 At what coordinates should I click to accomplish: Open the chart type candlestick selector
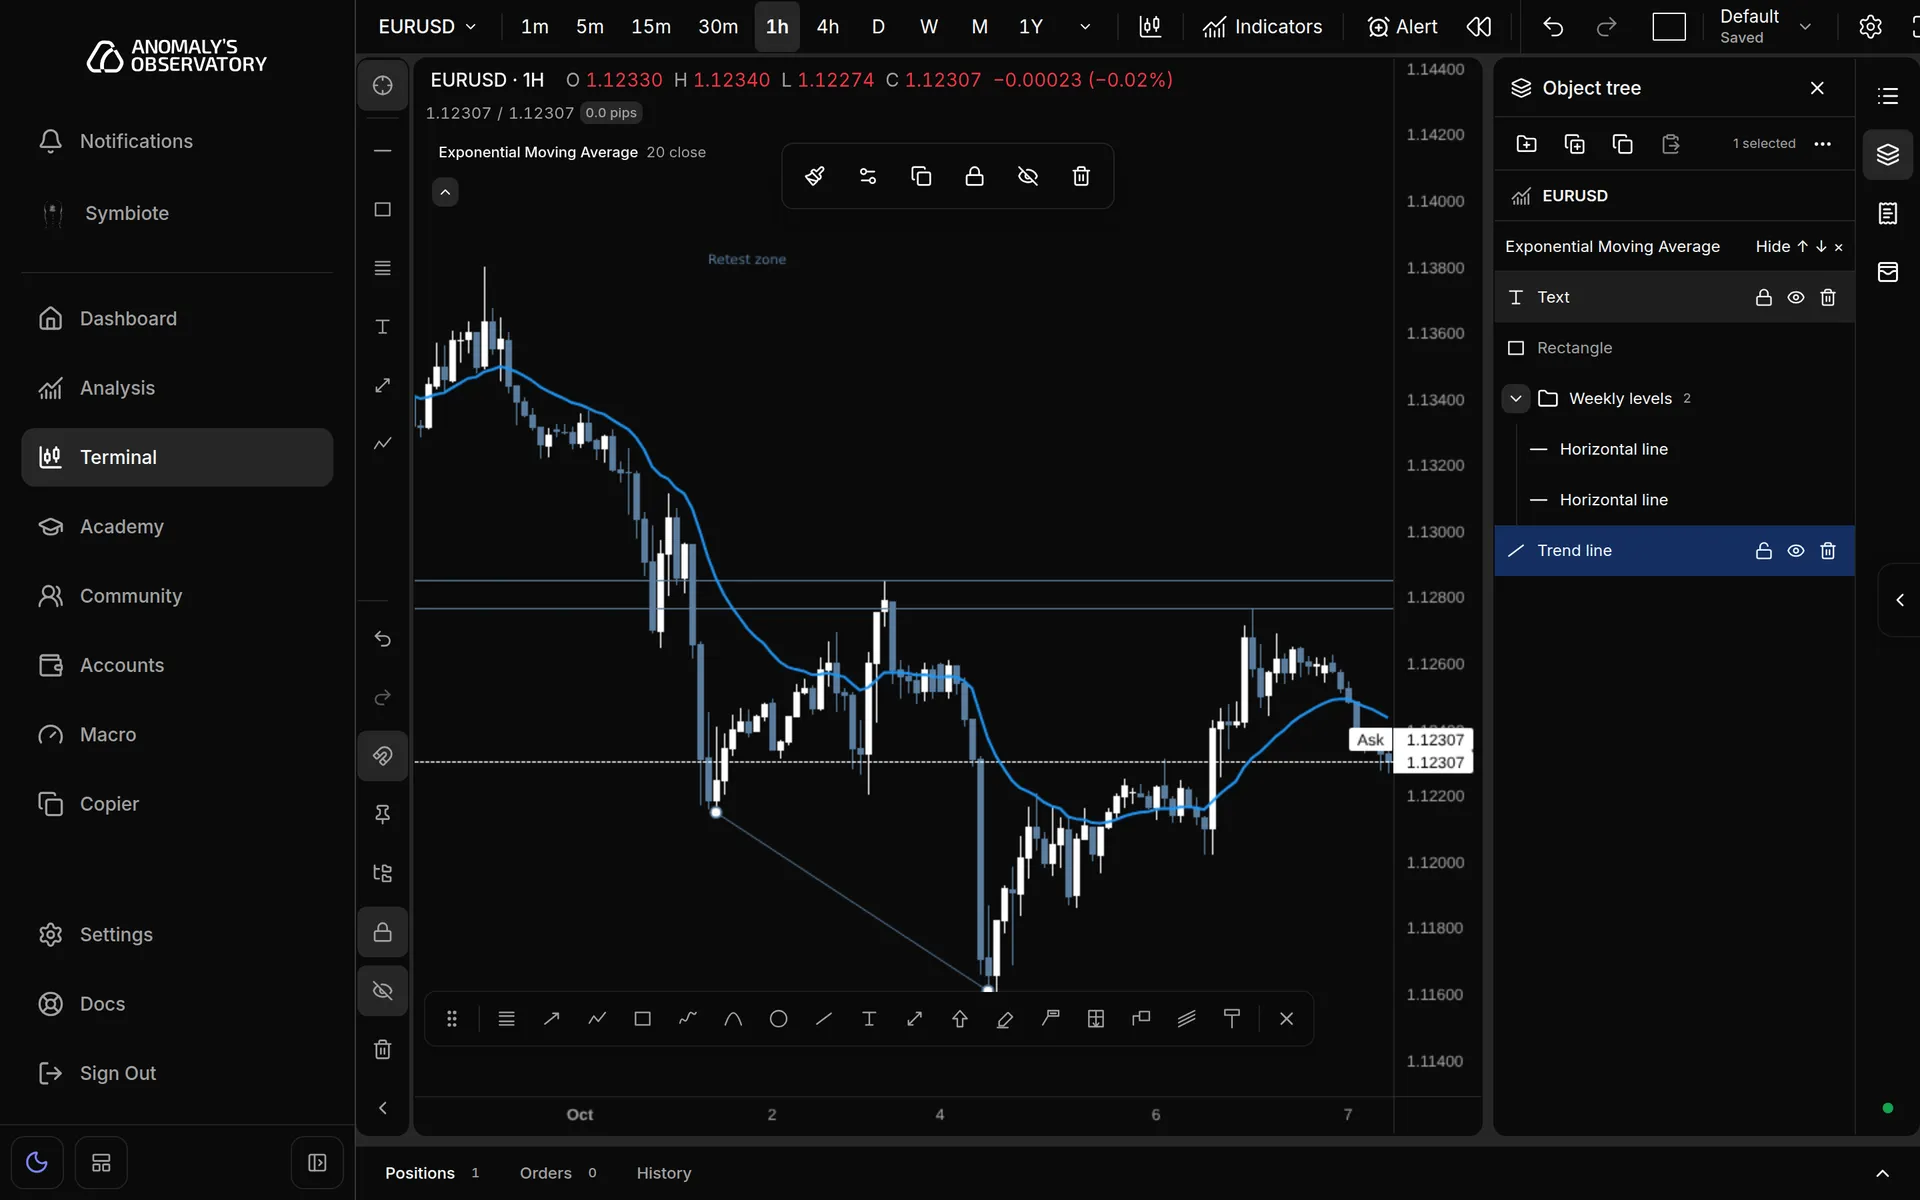tap(1150, 27)
